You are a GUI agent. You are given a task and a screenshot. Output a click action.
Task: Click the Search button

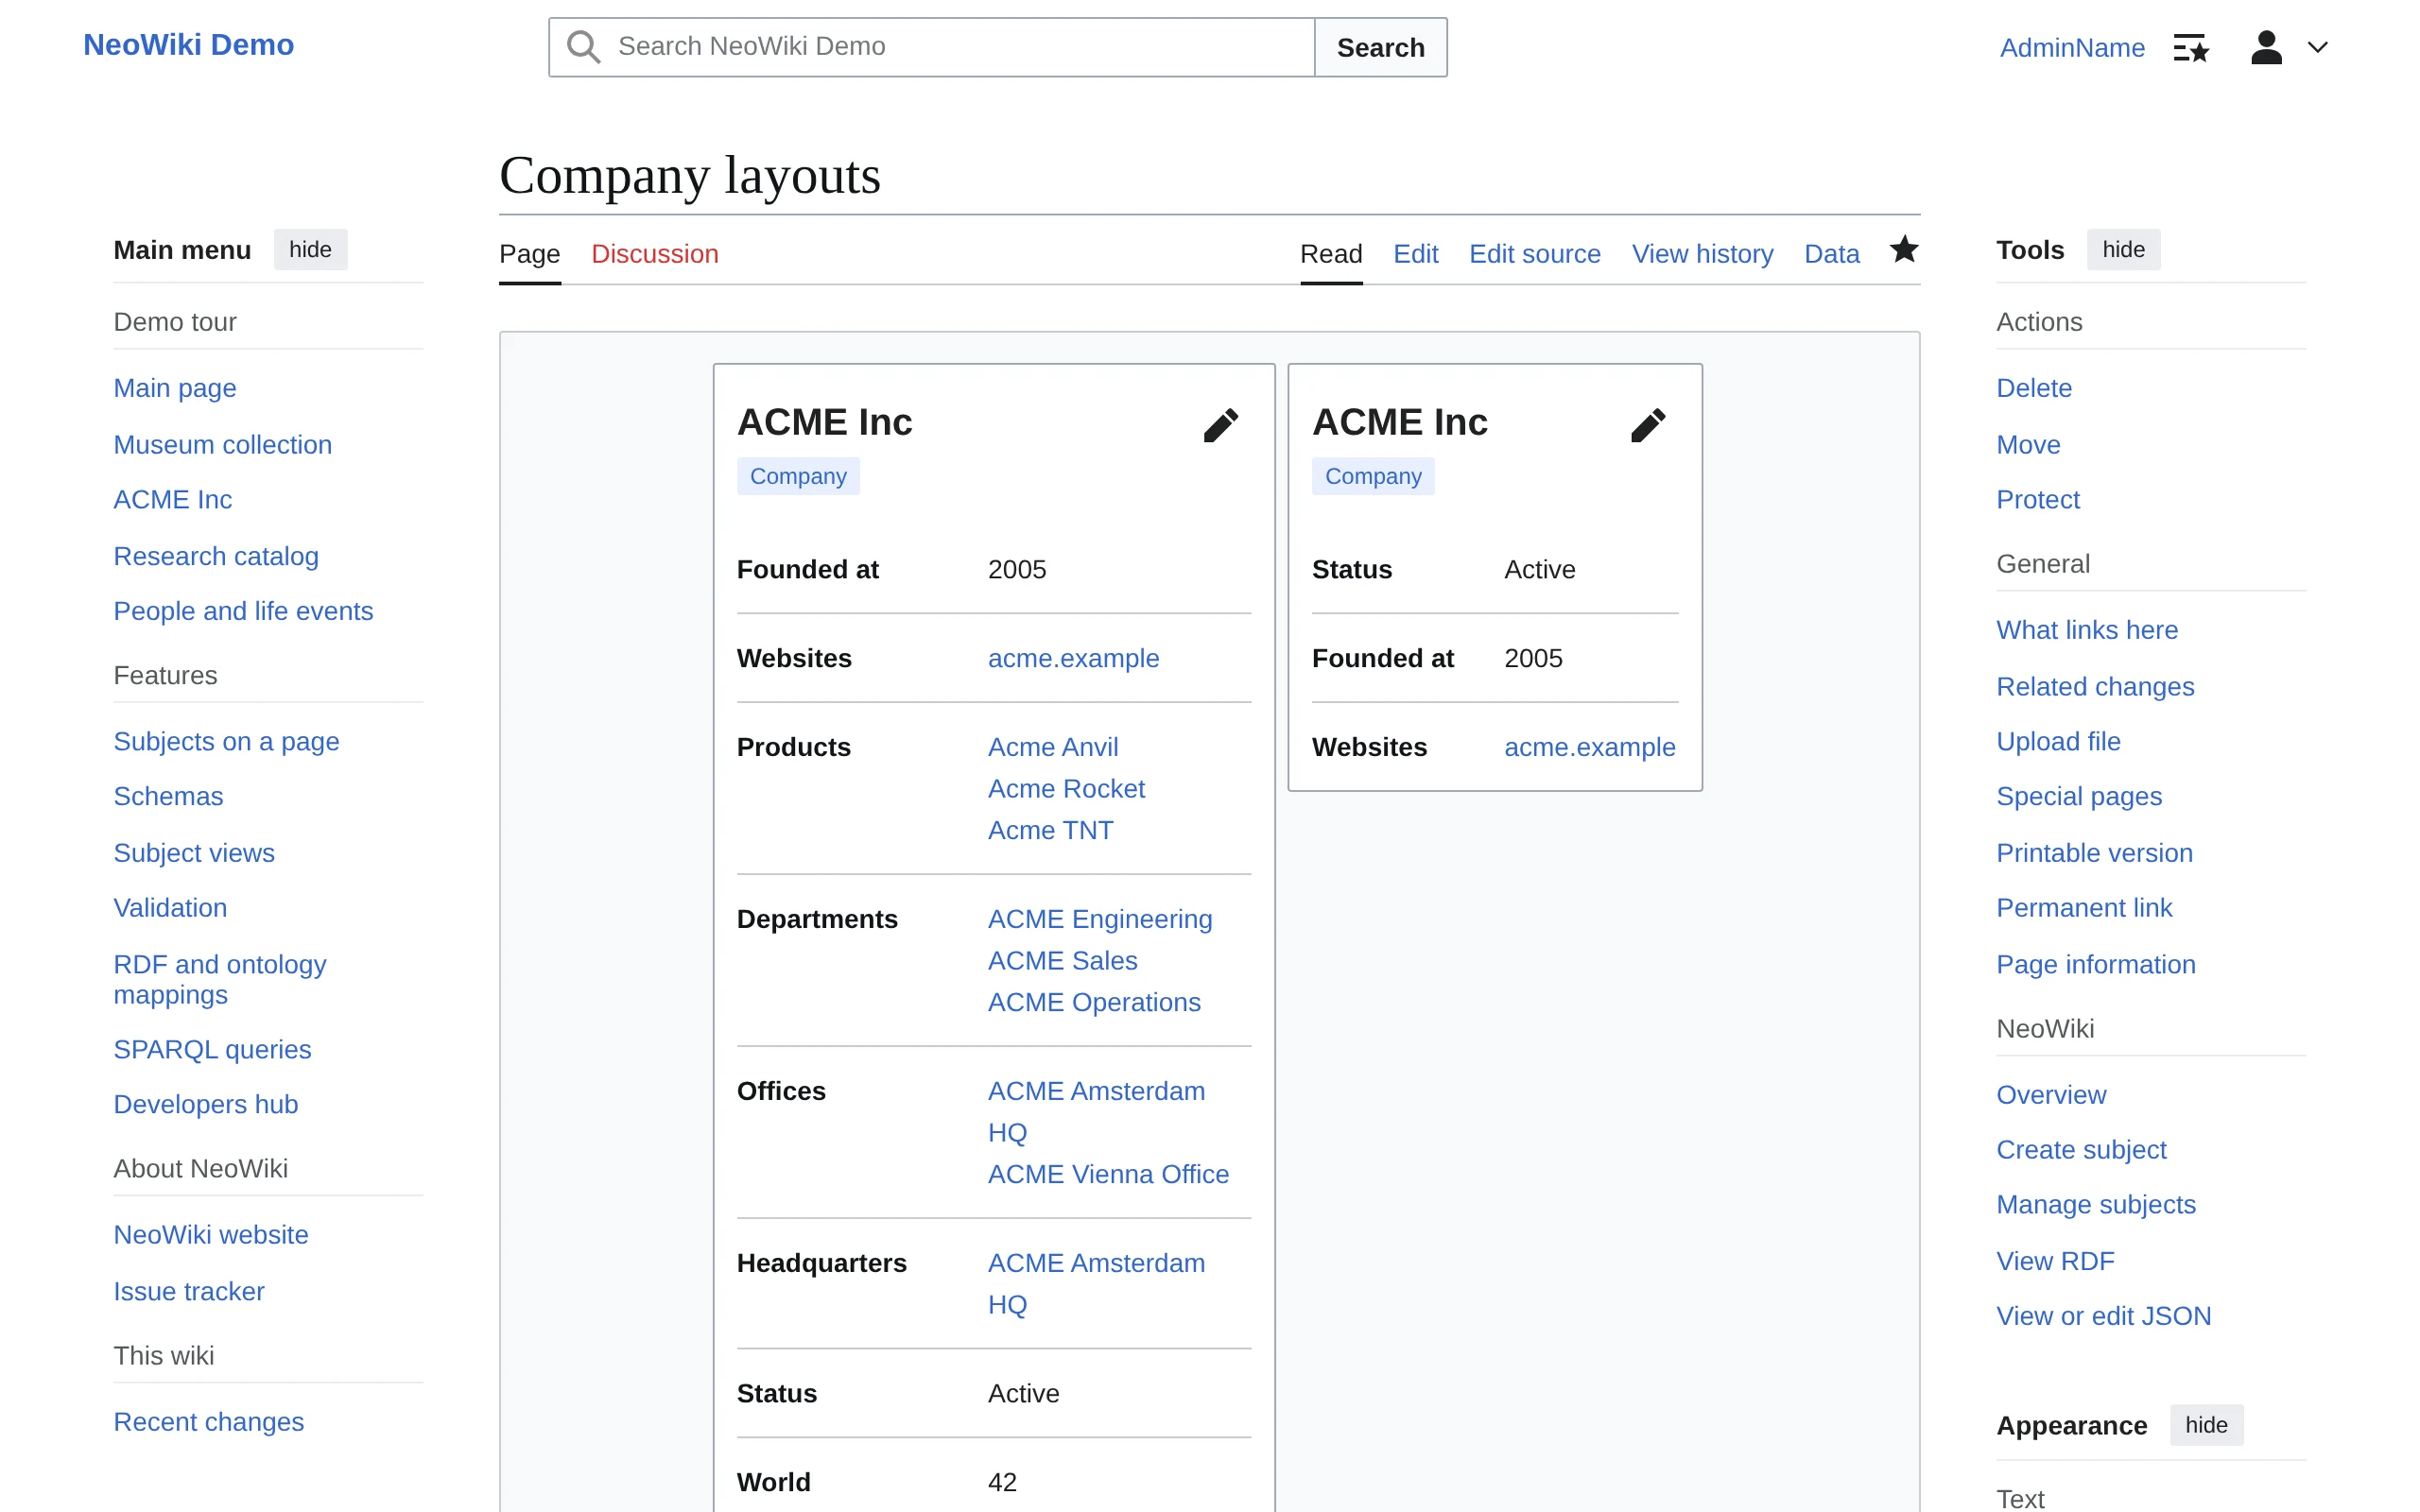pyautogui.click(x=1380, y=47)
